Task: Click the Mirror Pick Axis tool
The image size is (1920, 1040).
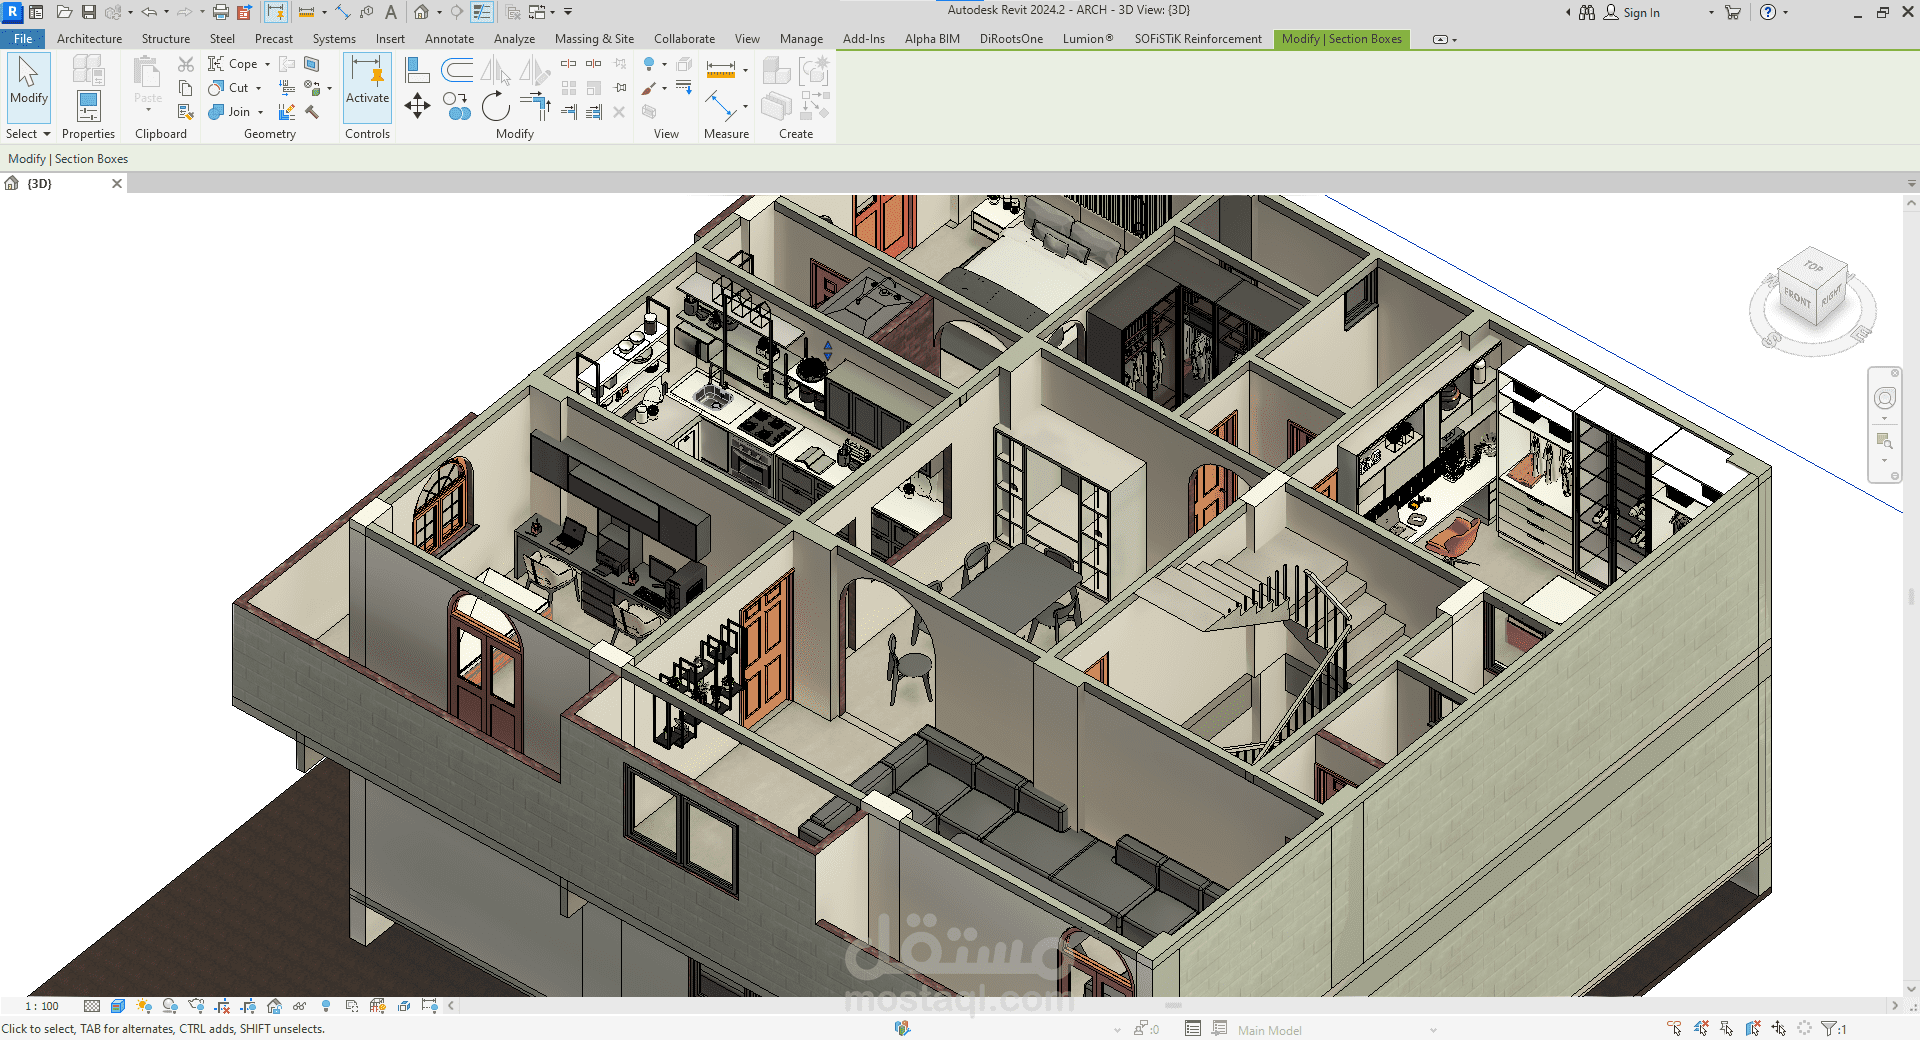Action: pos(496,70)
